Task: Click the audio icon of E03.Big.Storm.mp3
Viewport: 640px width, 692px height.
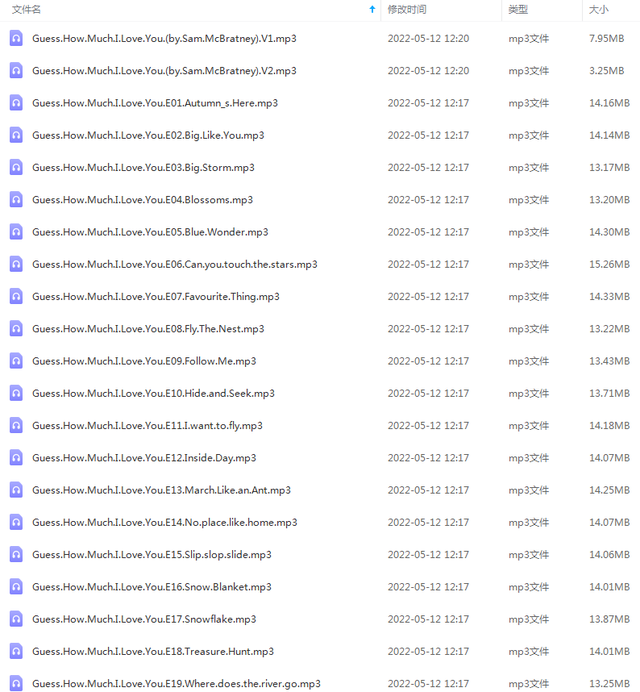Action: [x=16, y=167]
